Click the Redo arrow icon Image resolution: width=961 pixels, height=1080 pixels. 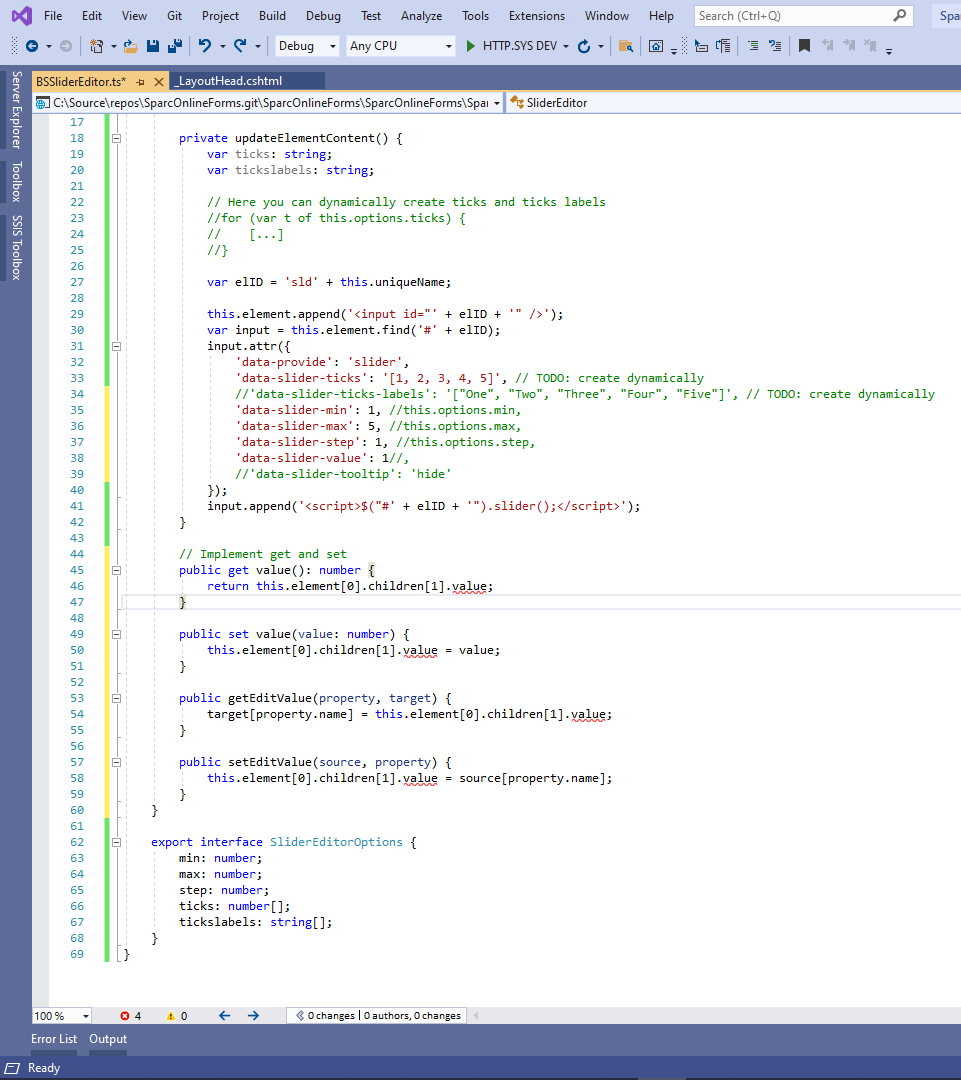[240, 46]
